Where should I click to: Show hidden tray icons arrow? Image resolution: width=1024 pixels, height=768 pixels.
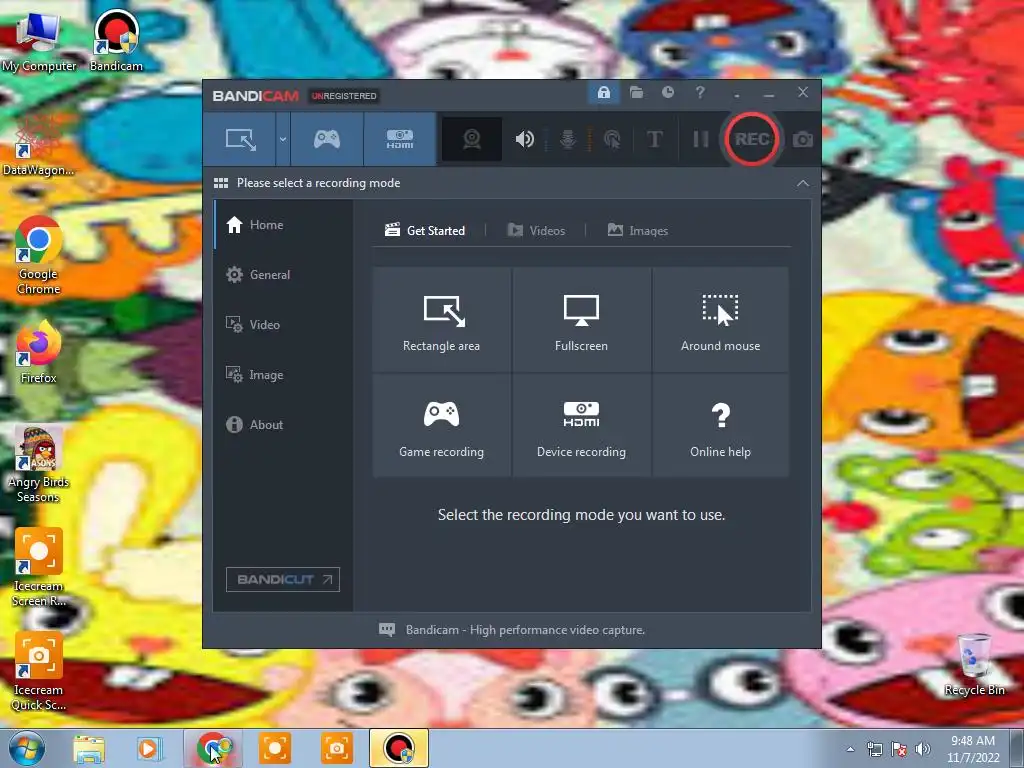click(x=850, y=749)
